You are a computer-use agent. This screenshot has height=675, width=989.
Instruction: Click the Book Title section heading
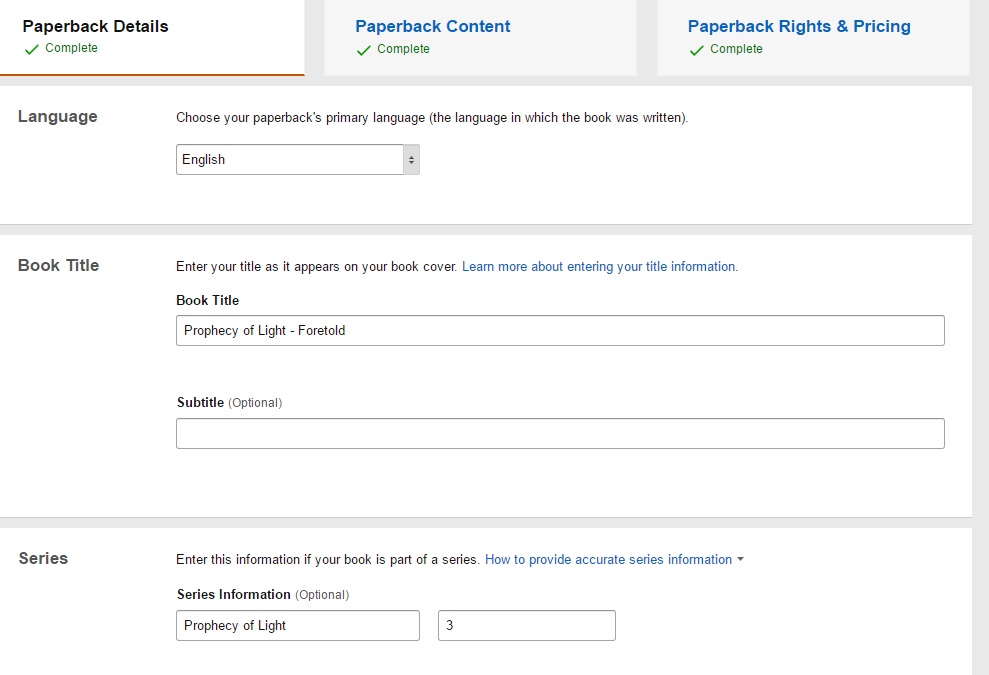[58, 266]
